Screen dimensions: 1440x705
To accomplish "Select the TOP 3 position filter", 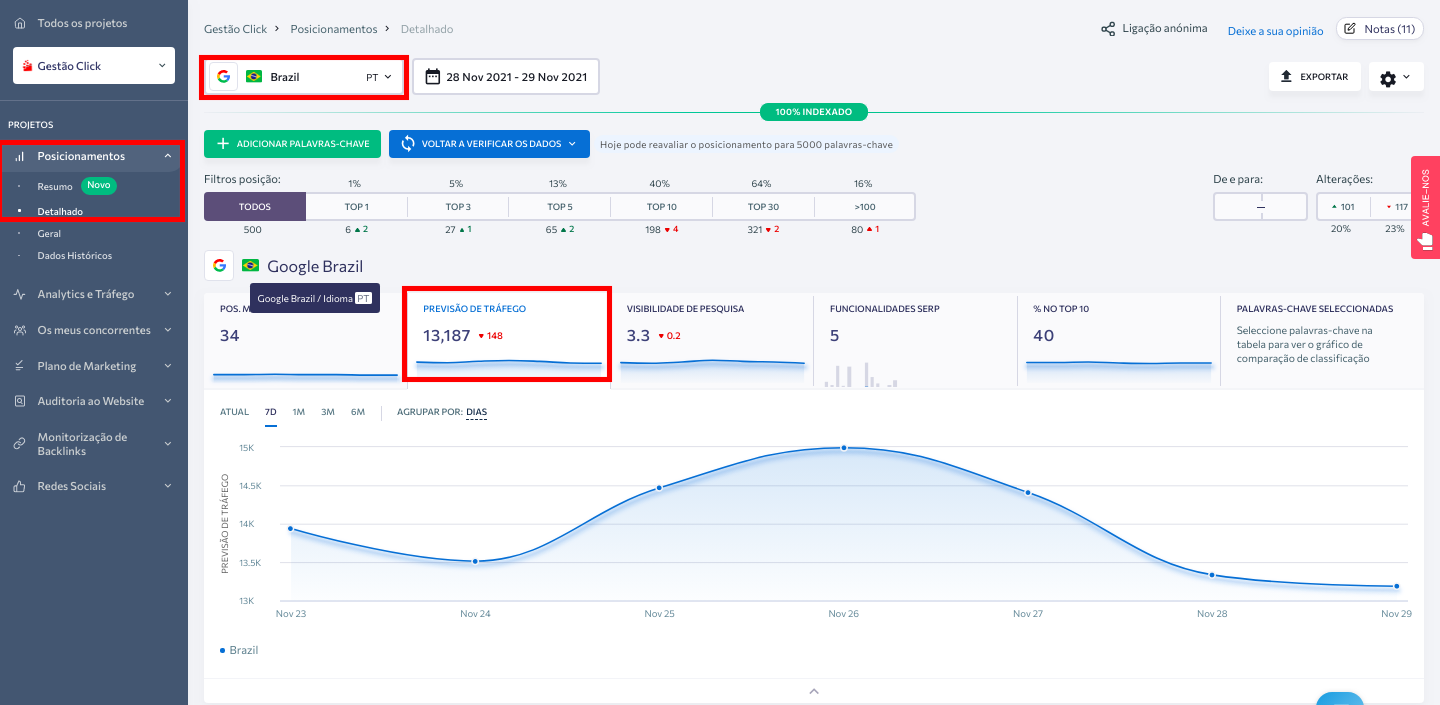I will click(x=458, y=207).
